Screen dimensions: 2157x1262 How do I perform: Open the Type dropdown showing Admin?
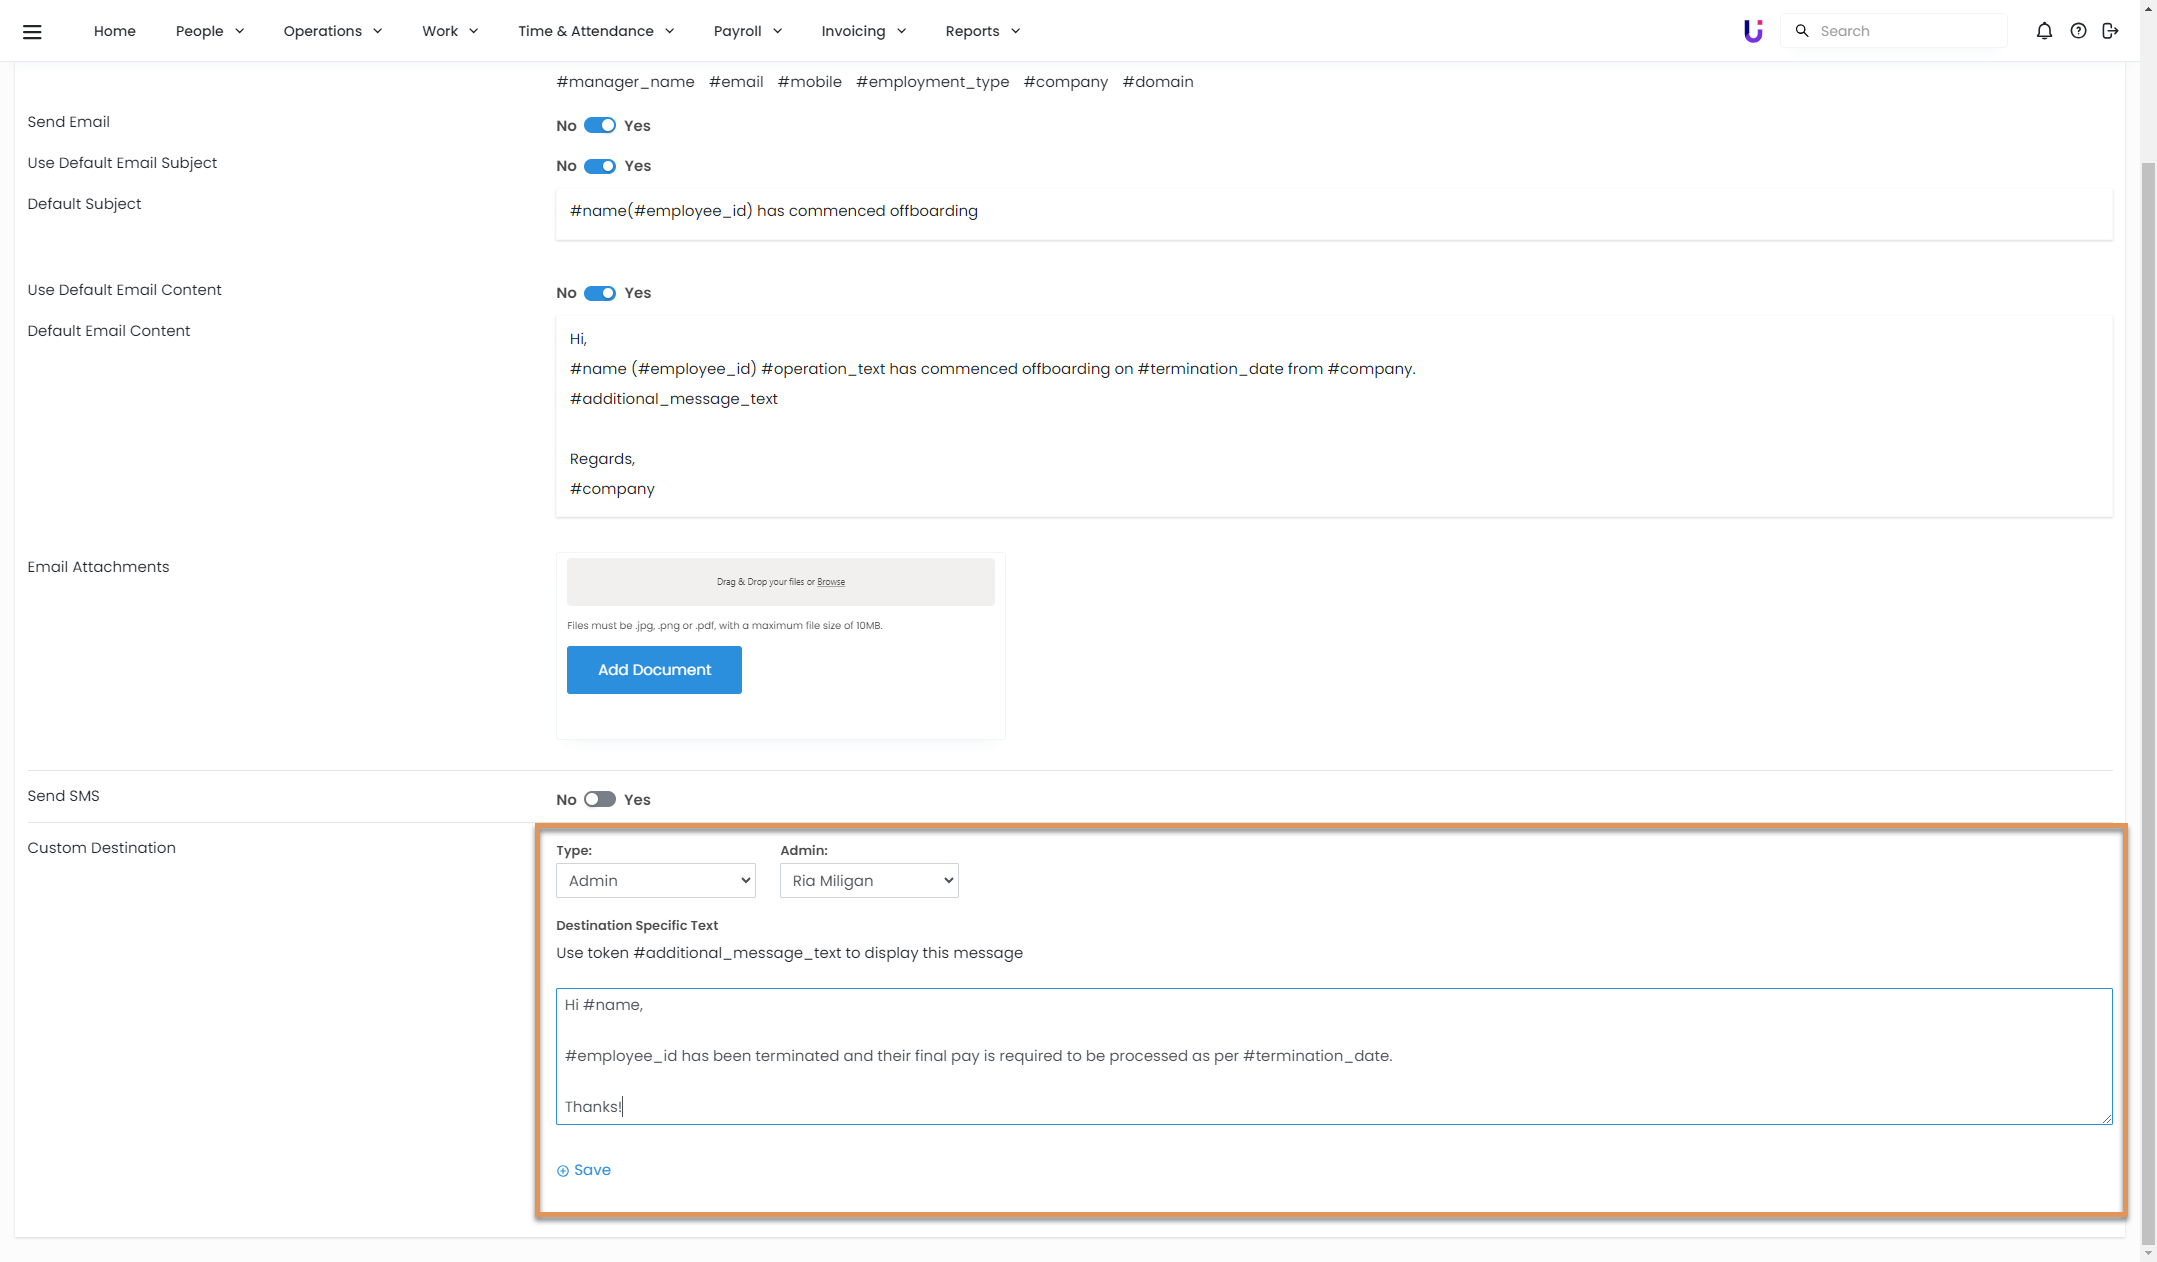point(656,881)
